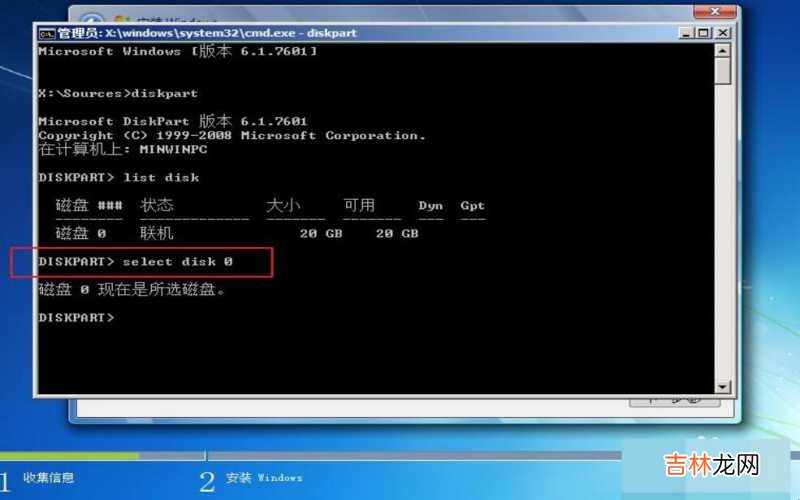
Task: Click the green setup progress bar
Action: click(69, 455)
